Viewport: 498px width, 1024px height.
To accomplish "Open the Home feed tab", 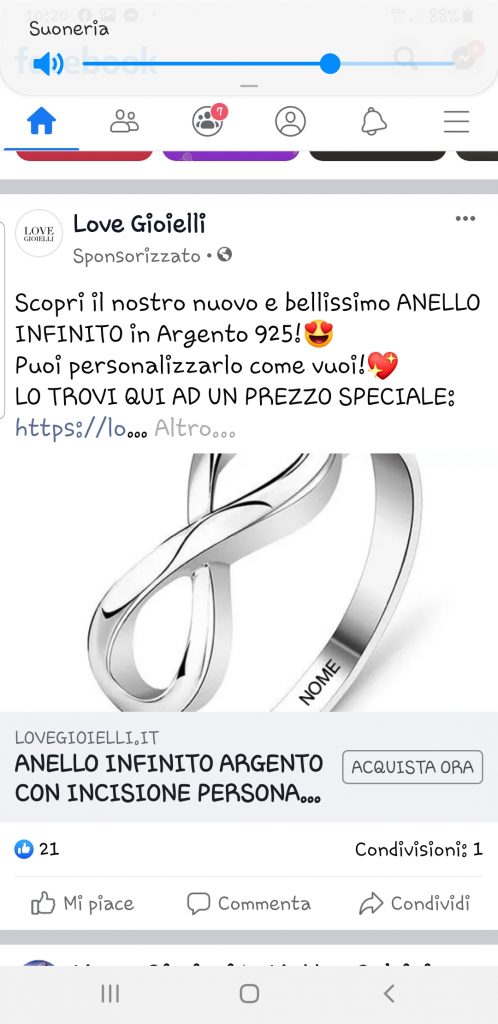I will tap(41, 121).
